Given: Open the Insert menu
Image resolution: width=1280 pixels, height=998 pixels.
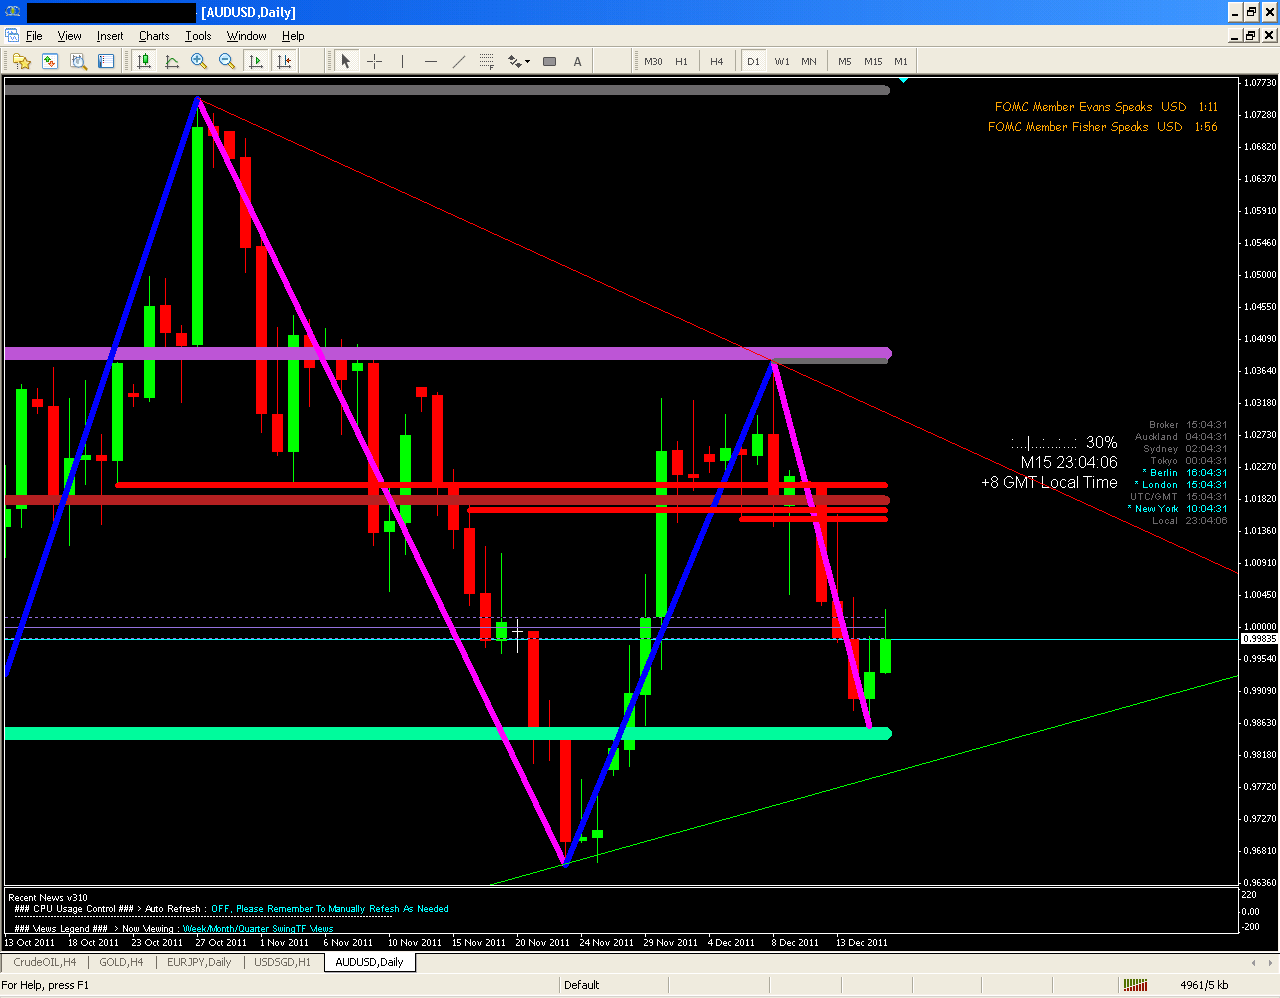Looking at the screenshot, I should pyautogui.click(x=110, y=35).
